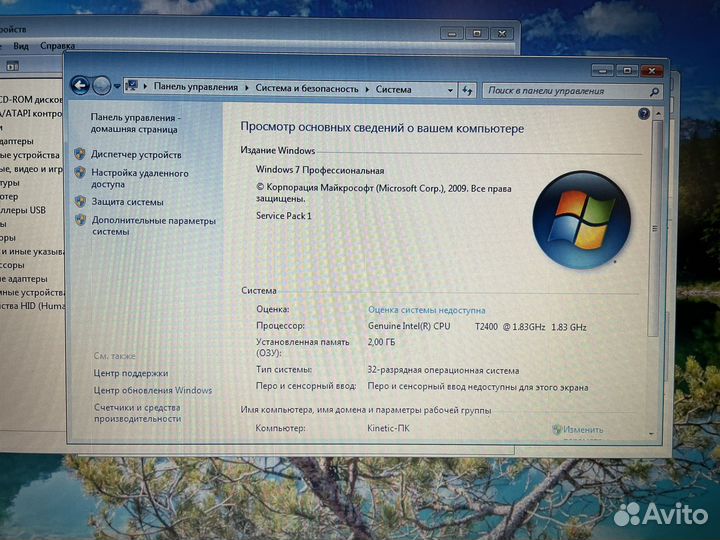
Task: Click the Windows logo image
Action: tap(581, 219)
